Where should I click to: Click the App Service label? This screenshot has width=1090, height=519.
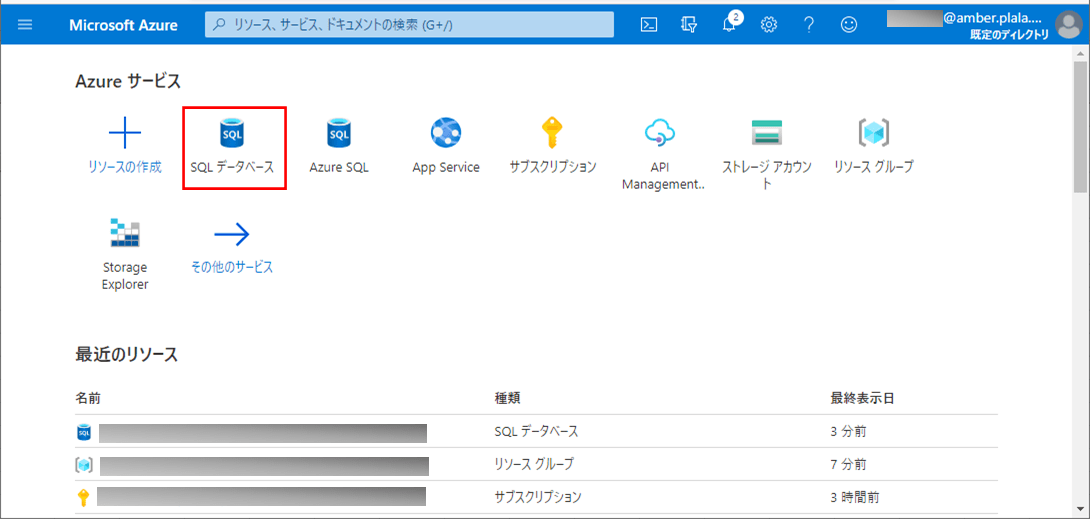pyautogui.click(x=446, y=167)
